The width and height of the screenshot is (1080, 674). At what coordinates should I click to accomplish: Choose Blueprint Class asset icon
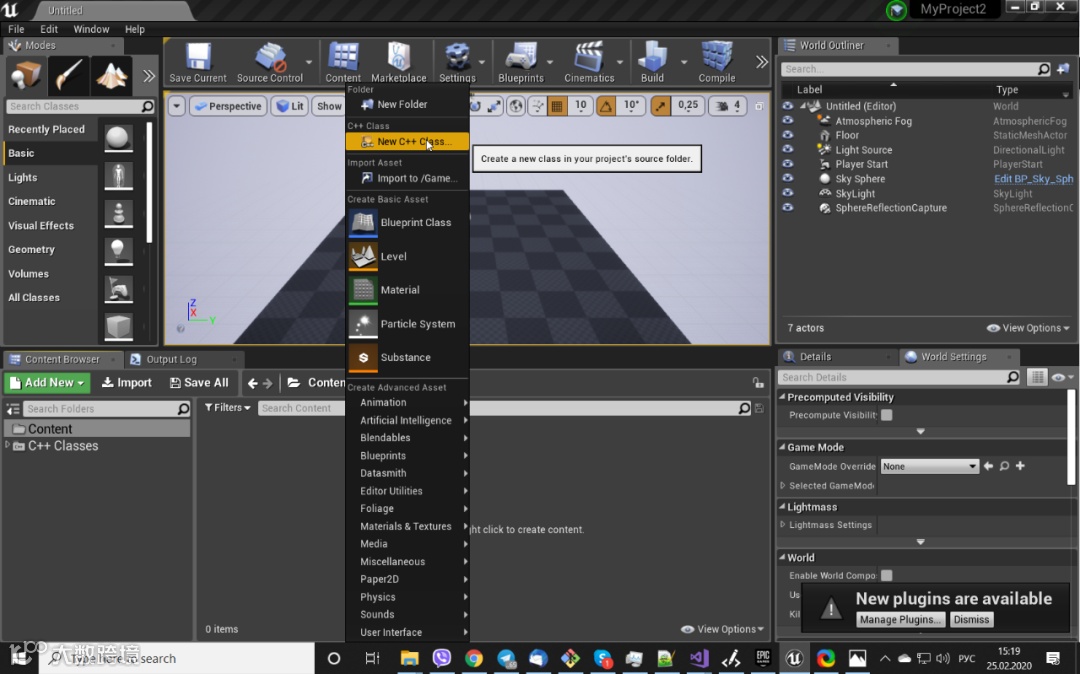pos(363,223)
